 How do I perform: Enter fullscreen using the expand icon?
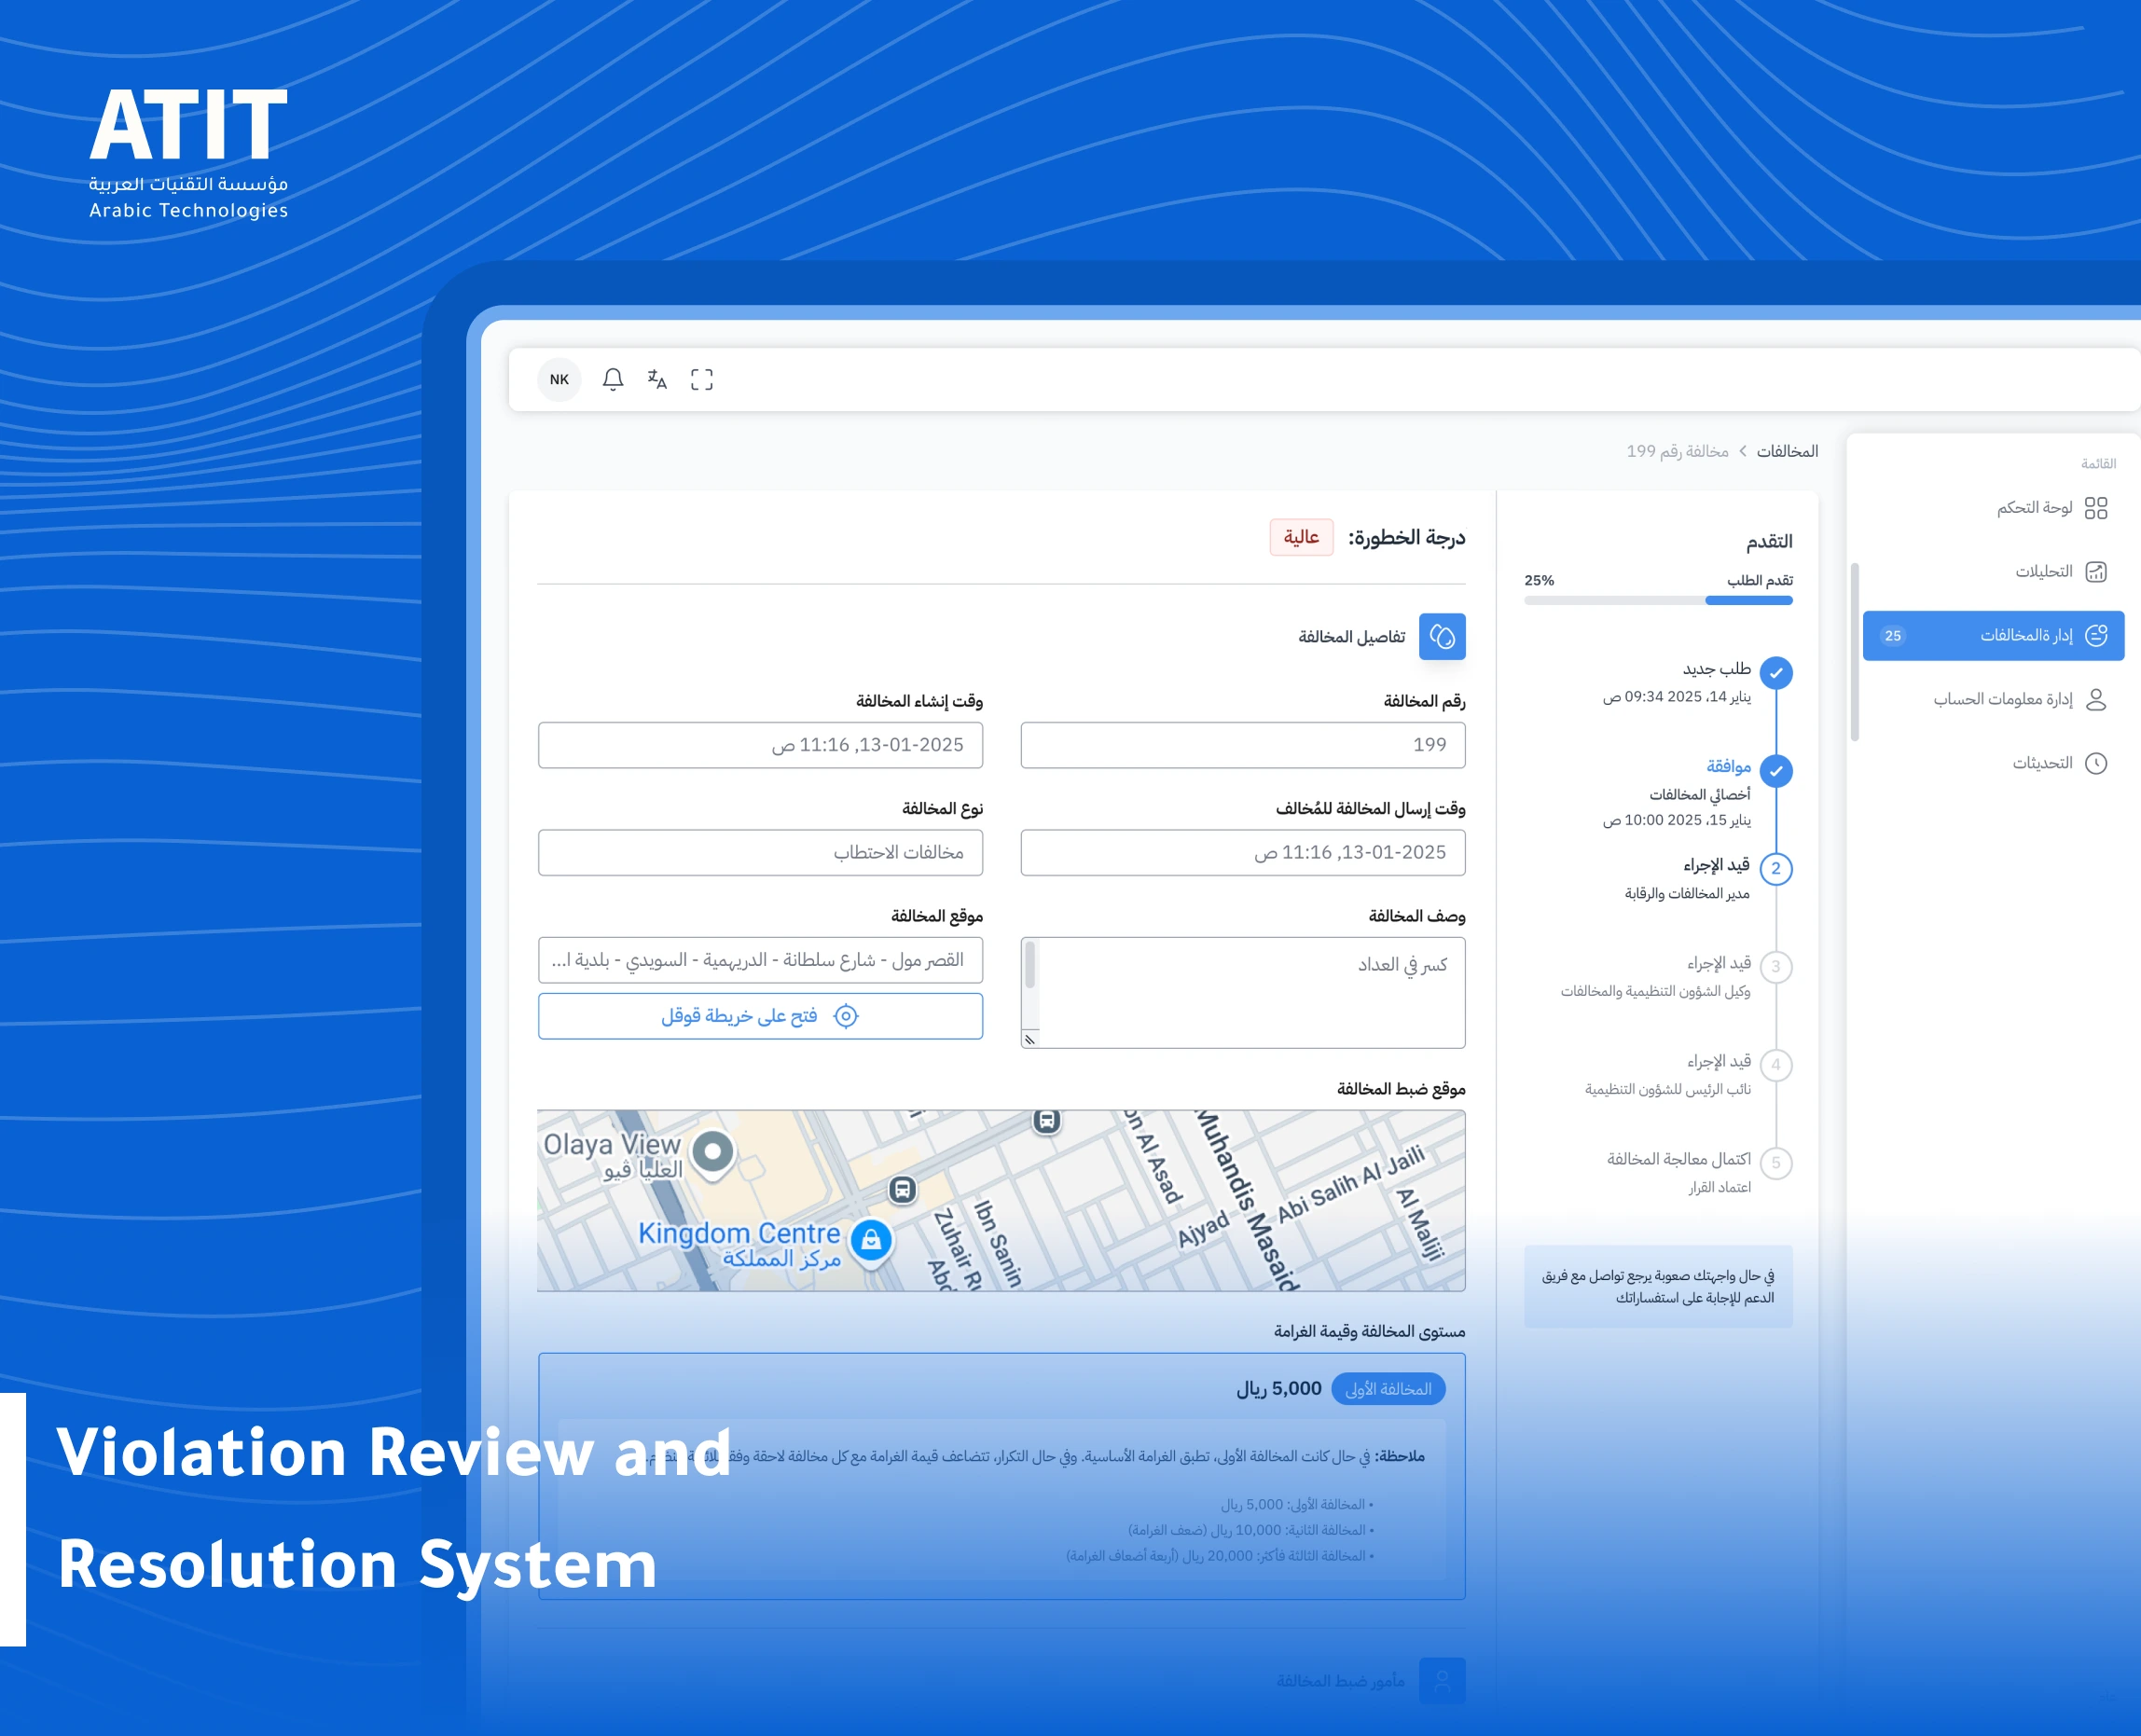(702, 380)
